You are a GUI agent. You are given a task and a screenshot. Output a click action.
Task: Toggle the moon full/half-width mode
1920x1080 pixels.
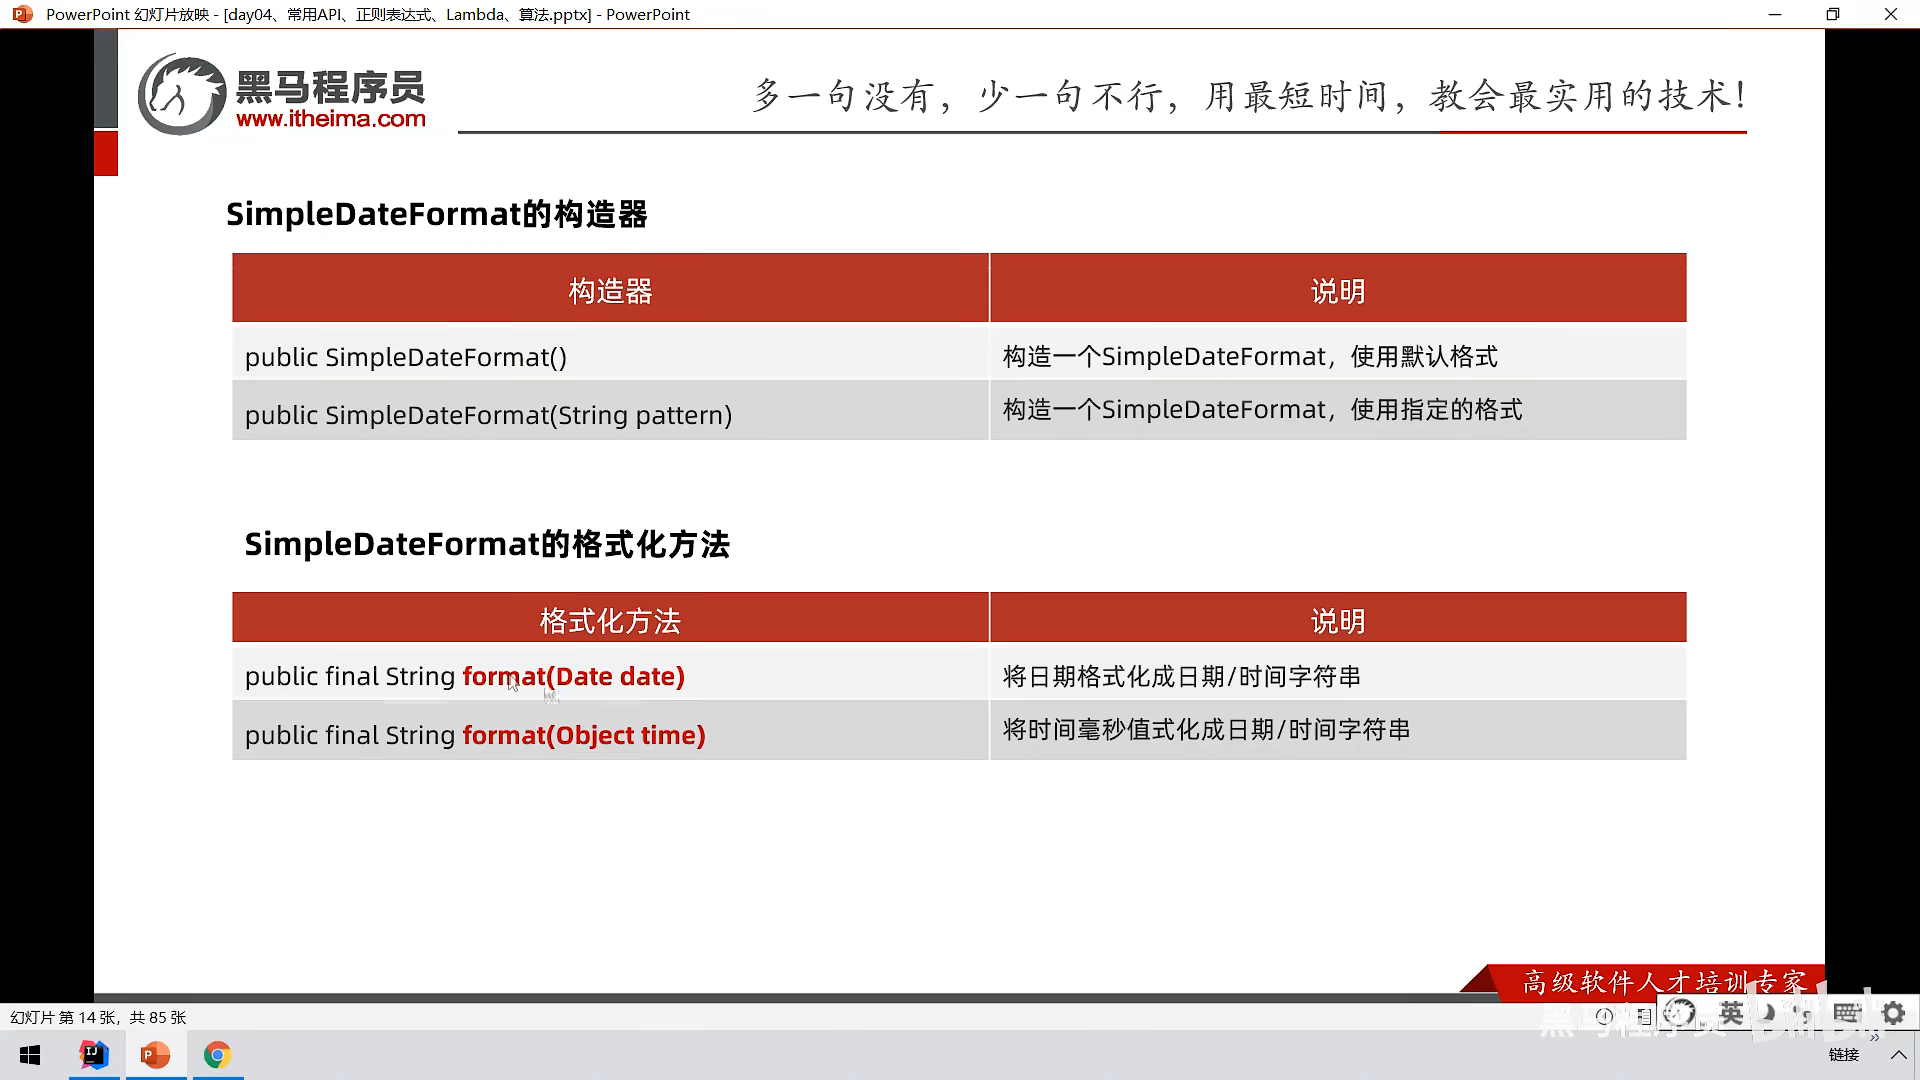[x=1768, y=1013]
